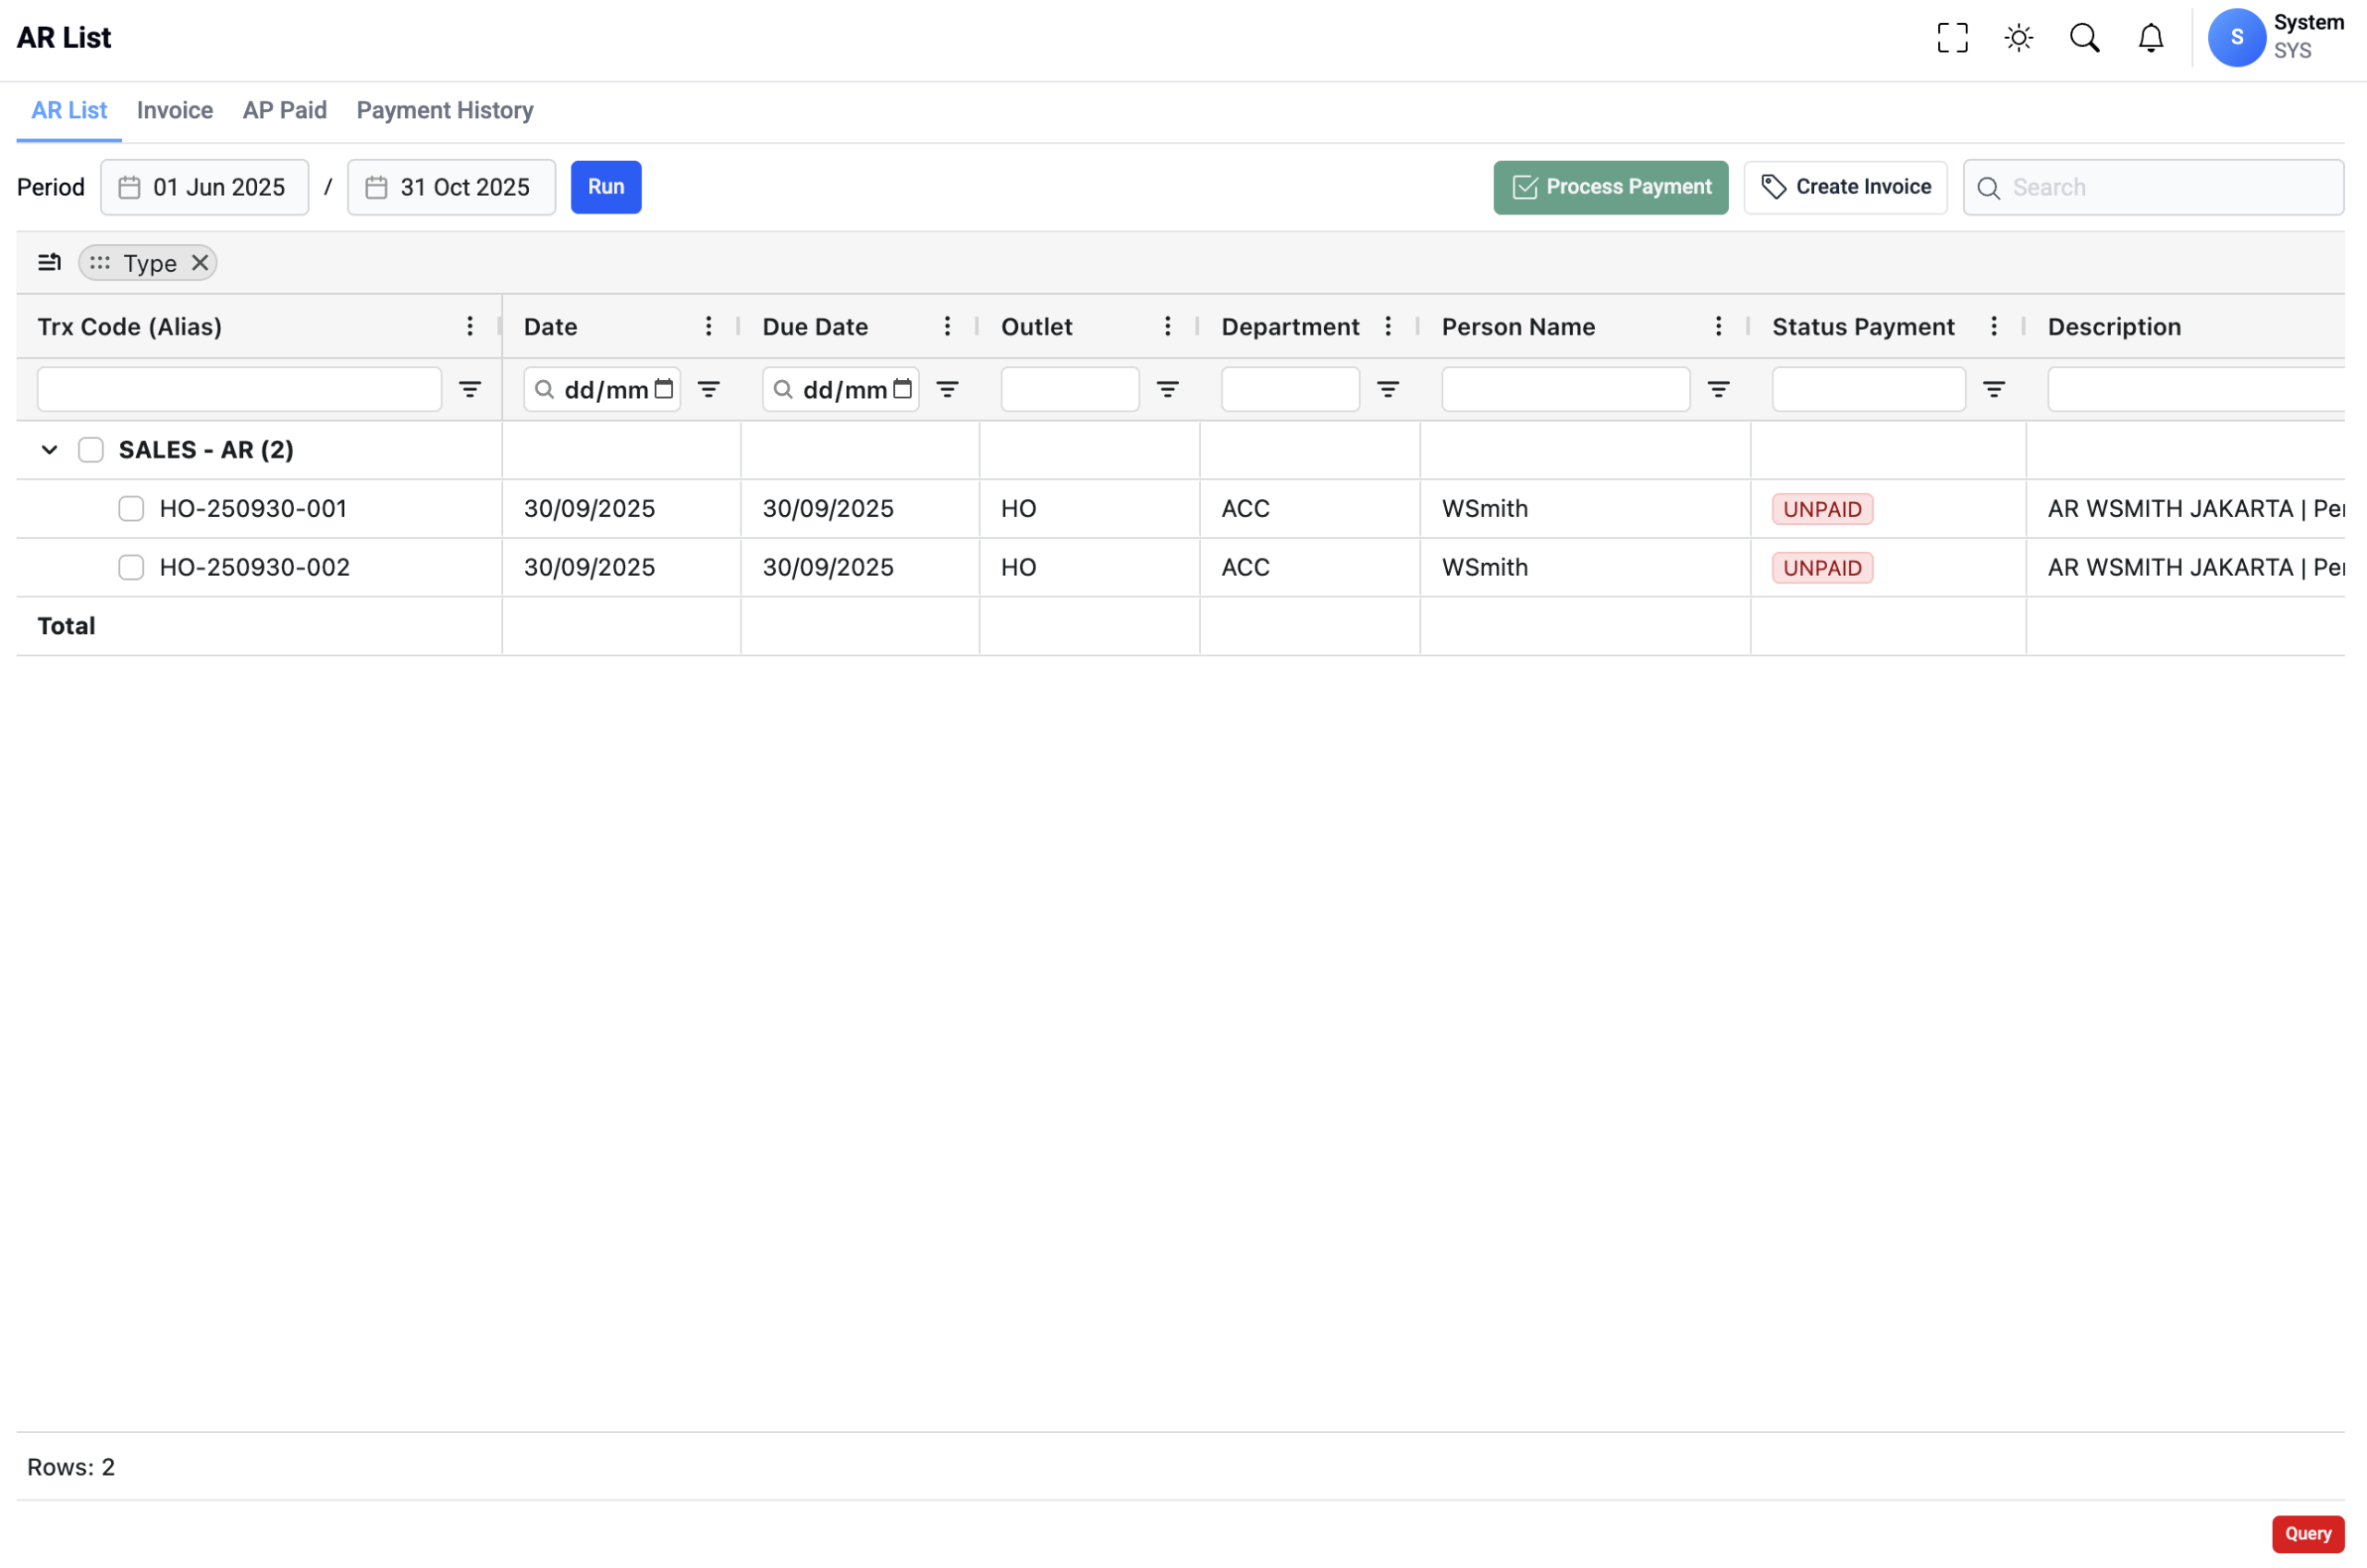Toggle fullscreen mode icon

pos(1951,38)
